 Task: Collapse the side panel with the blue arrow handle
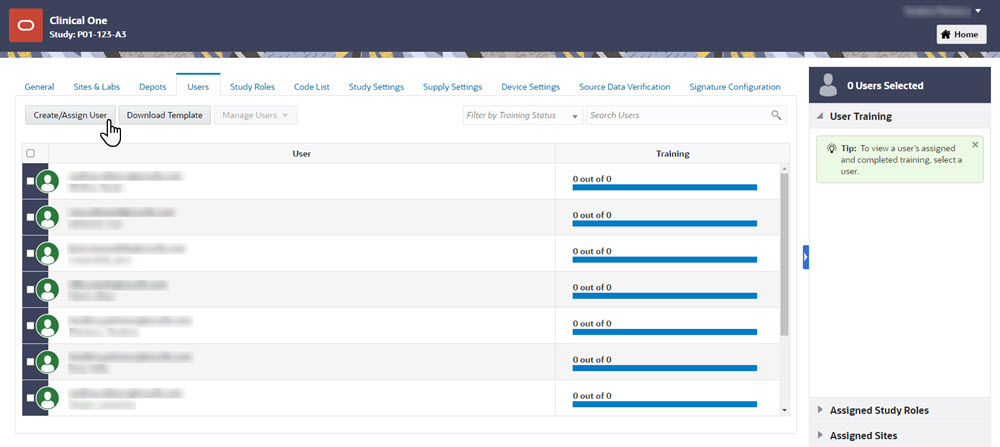pos(805,257)
